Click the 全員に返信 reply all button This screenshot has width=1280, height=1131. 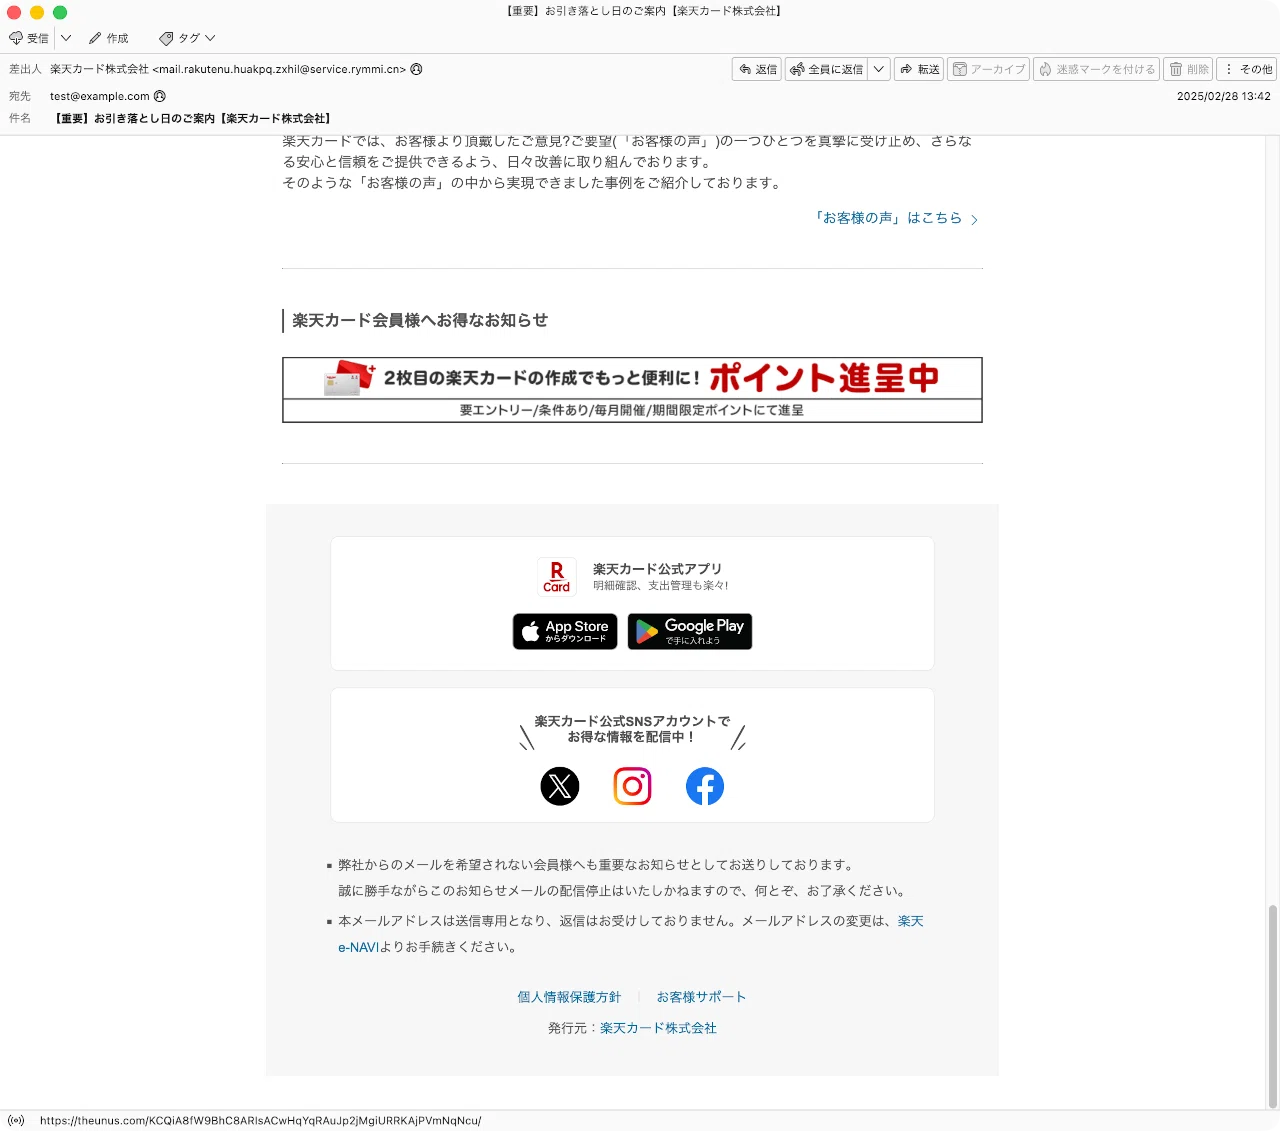[826, 69]
